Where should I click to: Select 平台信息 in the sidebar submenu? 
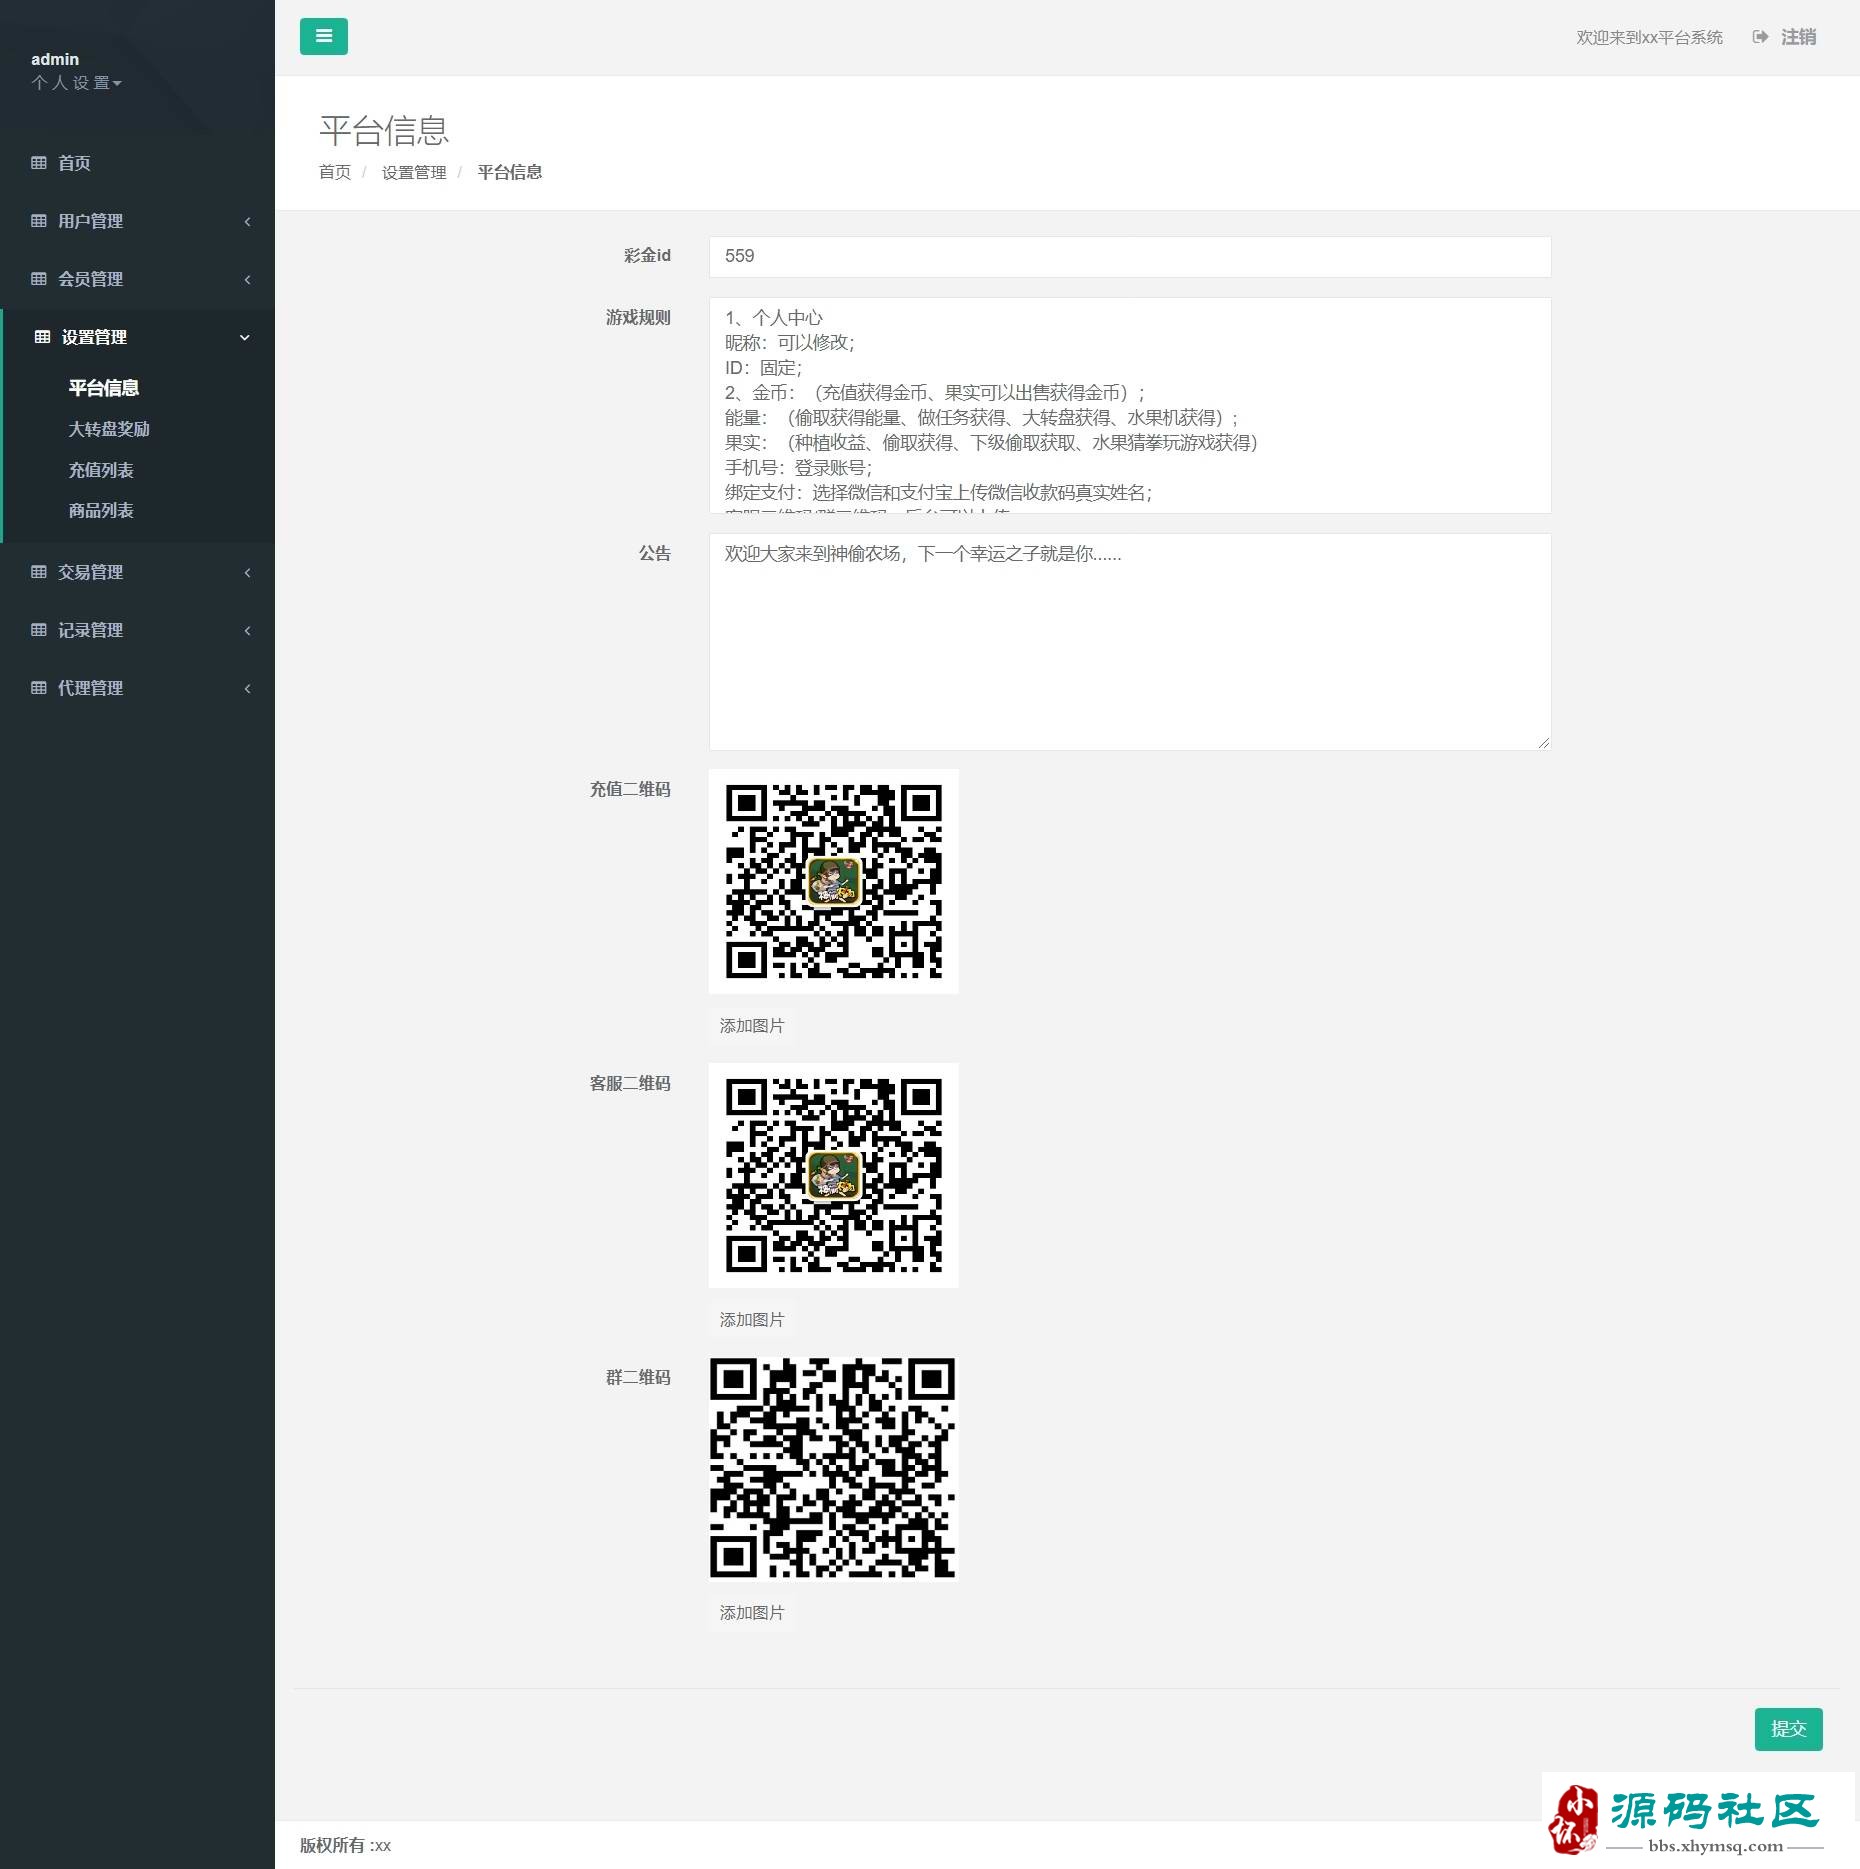[104, 388]
